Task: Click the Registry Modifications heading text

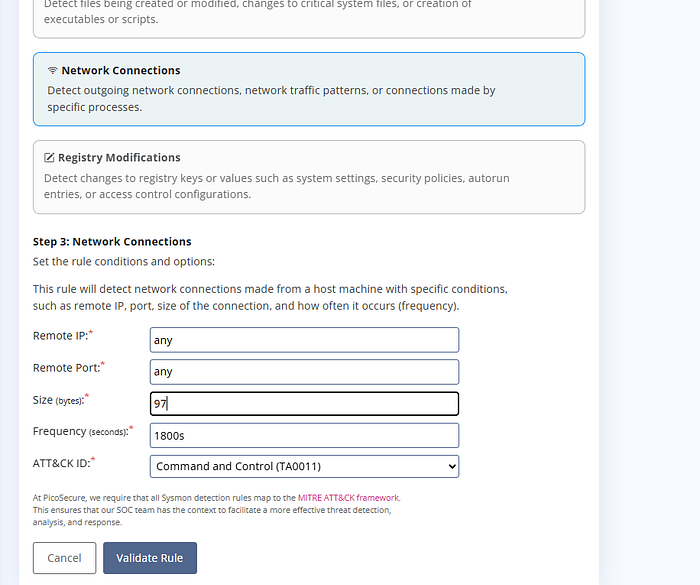Action: coord(119,158)
